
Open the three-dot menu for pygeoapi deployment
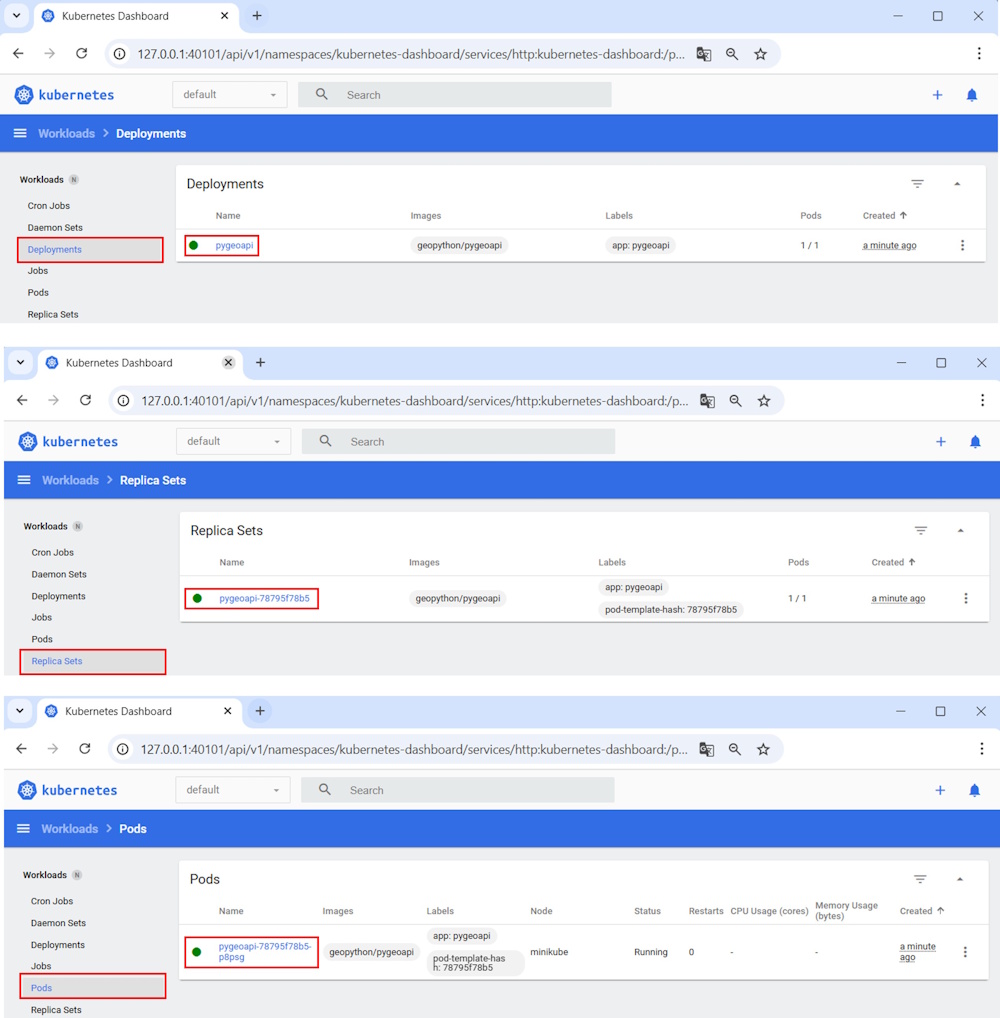coord(963,245)
